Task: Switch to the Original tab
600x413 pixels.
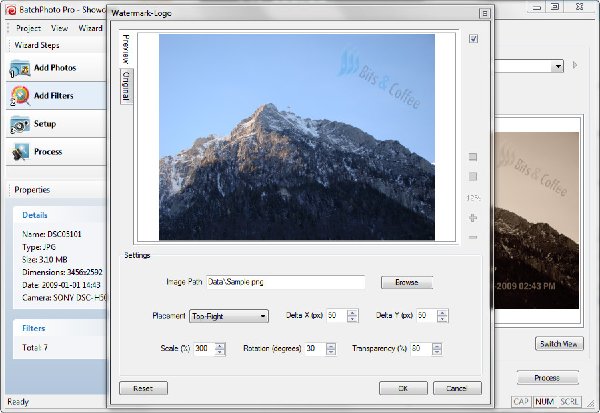Action: 126,86
